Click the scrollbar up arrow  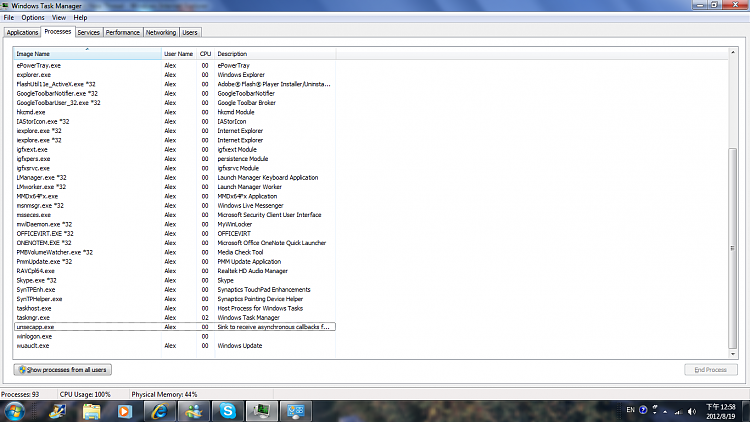tap(733, 52)
